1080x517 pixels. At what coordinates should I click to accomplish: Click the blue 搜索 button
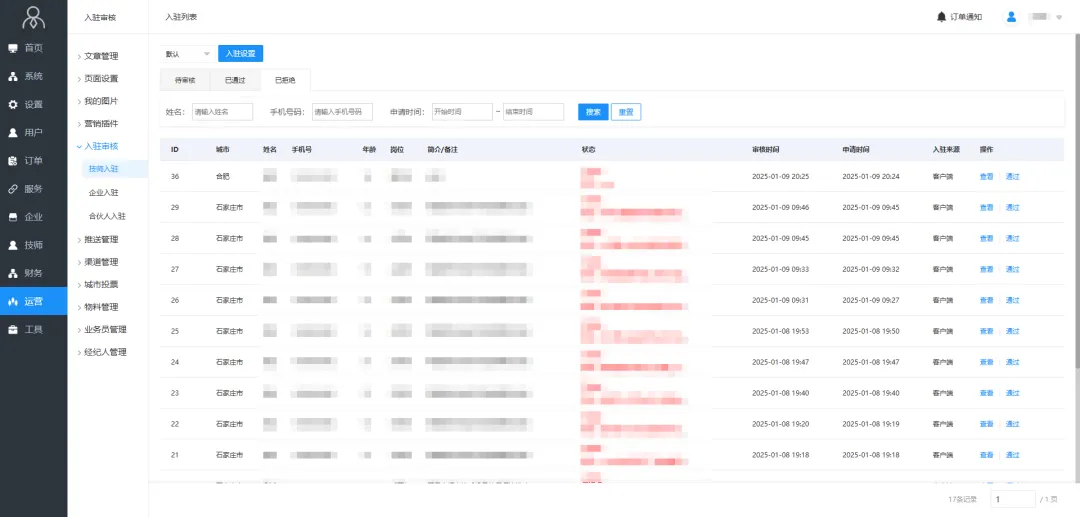(592, 112)
